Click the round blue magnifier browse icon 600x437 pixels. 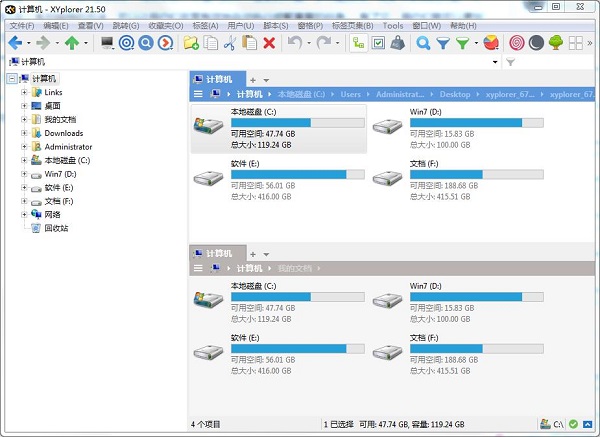click(x=146, y=43)
